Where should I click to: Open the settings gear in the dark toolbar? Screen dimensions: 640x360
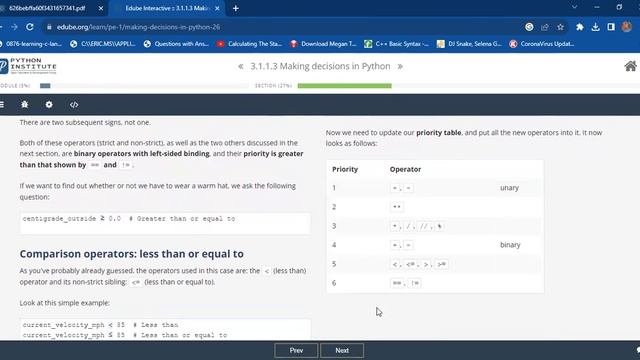pos(49,104)
